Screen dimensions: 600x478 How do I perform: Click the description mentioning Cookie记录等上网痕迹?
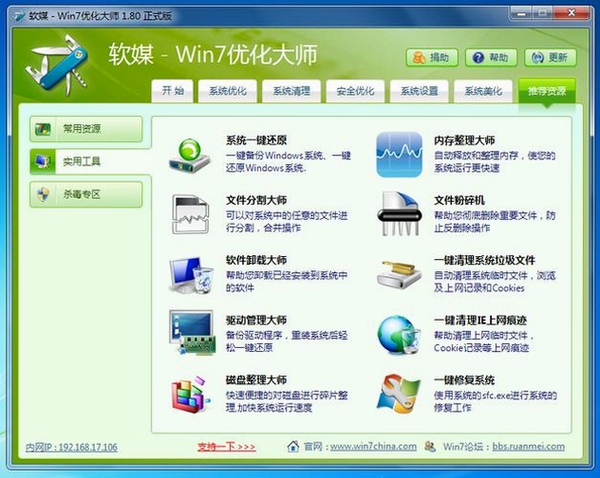coord(484,341)
